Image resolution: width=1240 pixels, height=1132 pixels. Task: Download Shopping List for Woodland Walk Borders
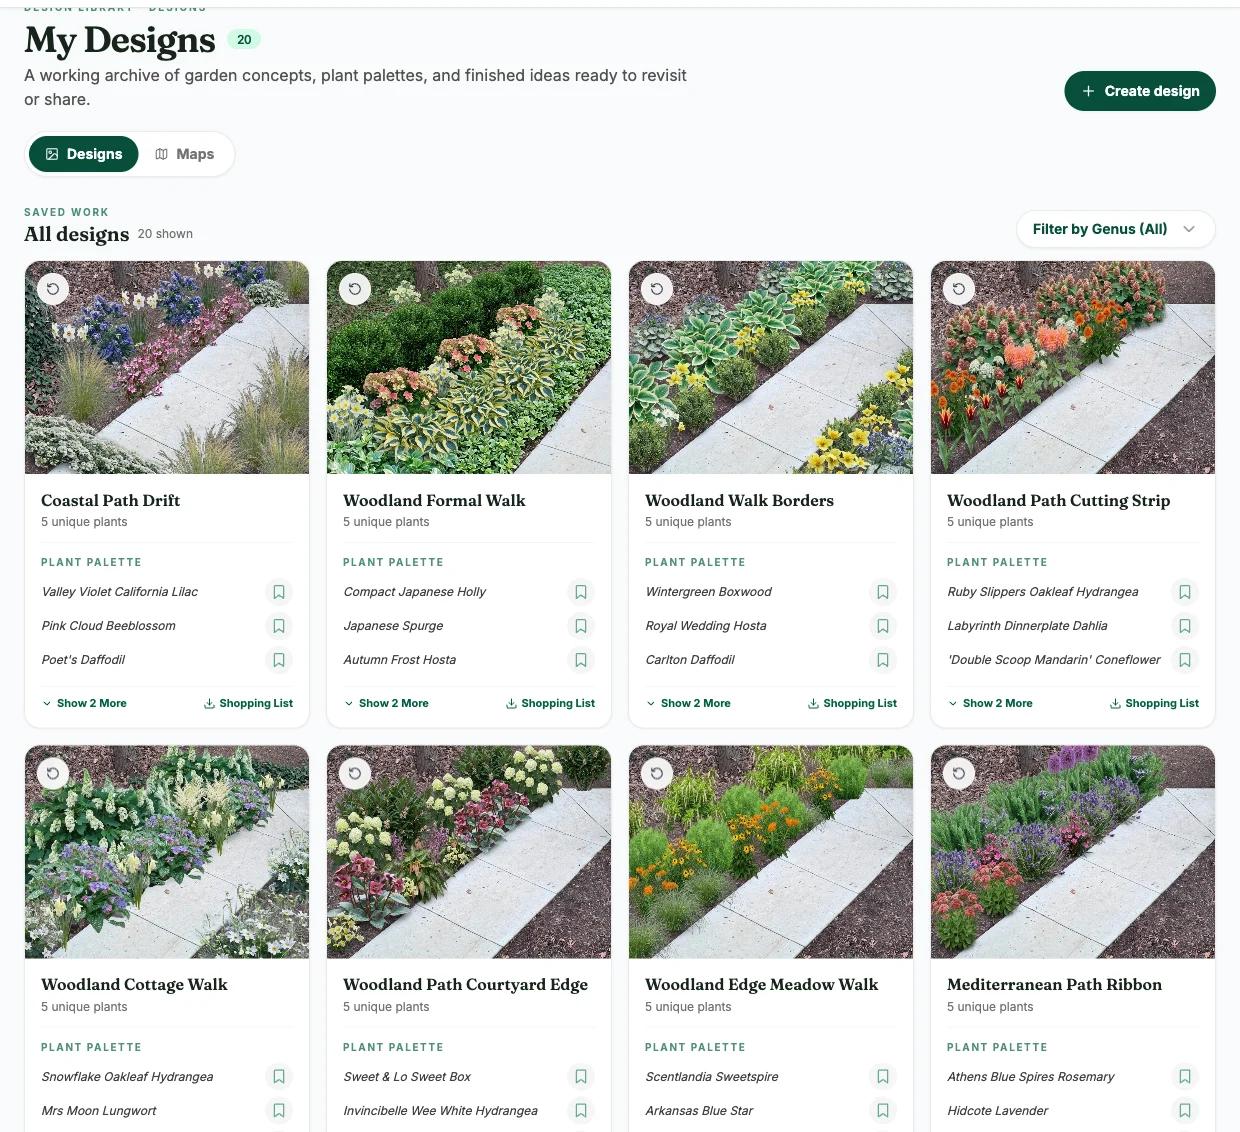(852, 703)
